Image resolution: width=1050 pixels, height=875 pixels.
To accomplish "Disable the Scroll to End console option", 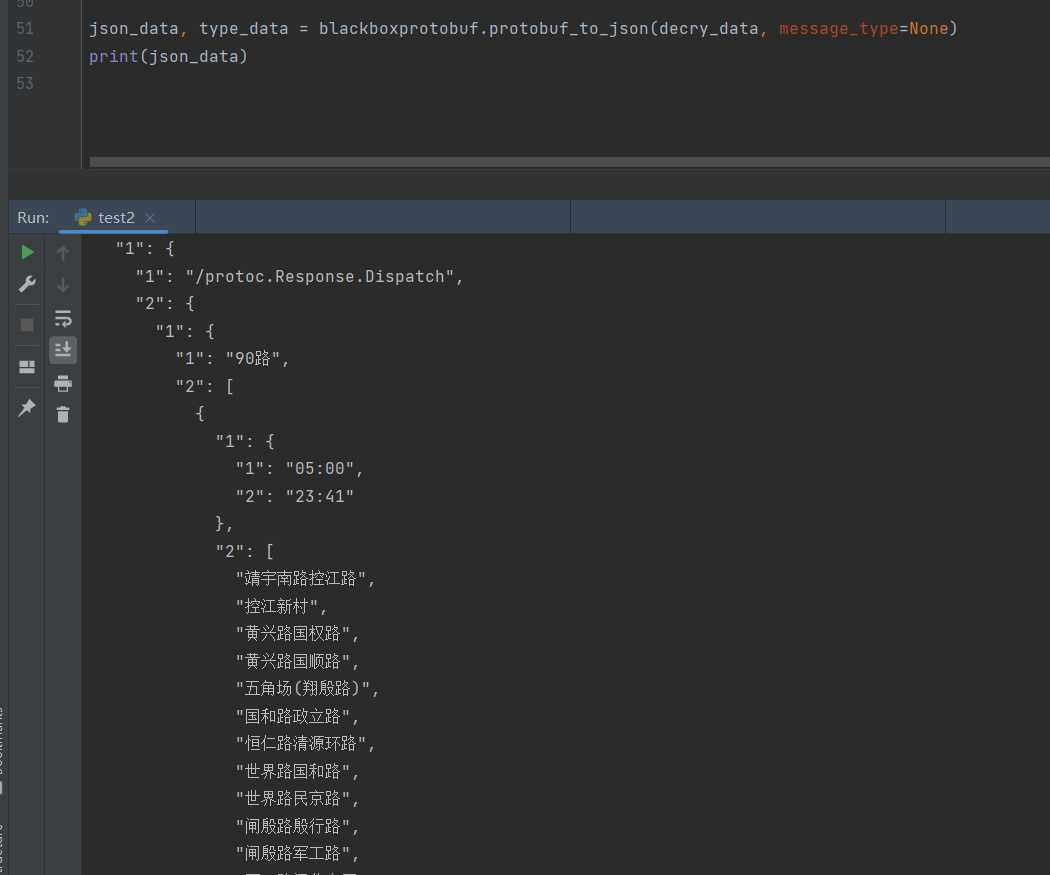I will pyautogui.click(x=63, y=350).
